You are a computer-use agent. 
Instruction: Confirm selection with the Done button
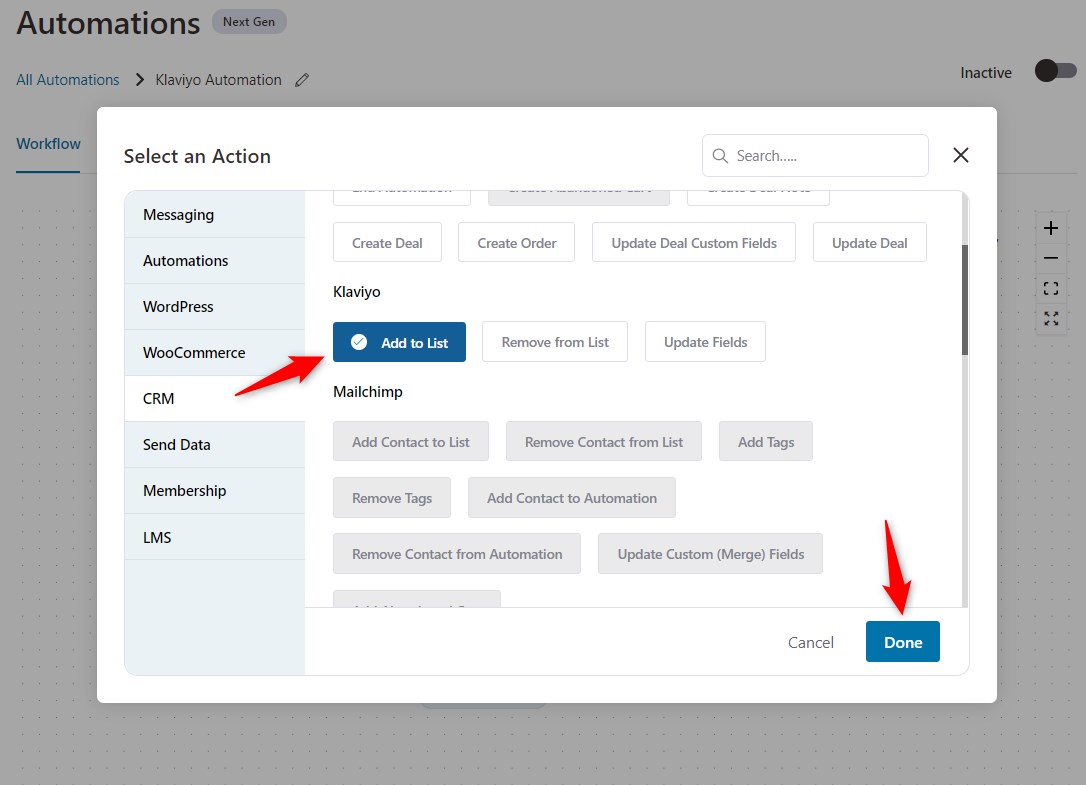click(x=902, y=642)
